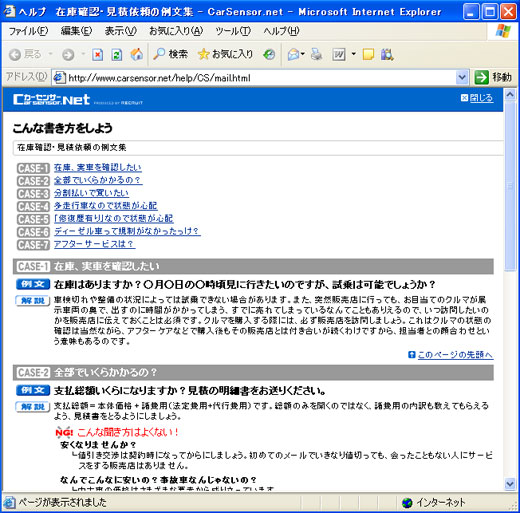520x513 pixels.
Task: Open the Favorites (お気に入り) star button
Action: tap(225, 54)
